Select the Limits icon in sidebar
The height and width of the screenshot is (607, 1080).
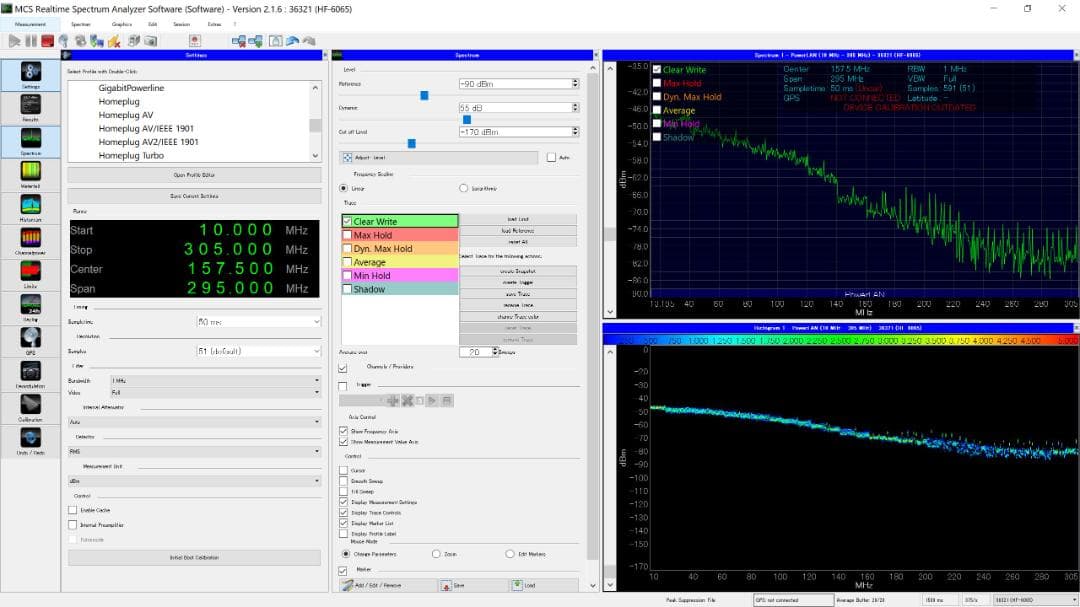[30, 273]
